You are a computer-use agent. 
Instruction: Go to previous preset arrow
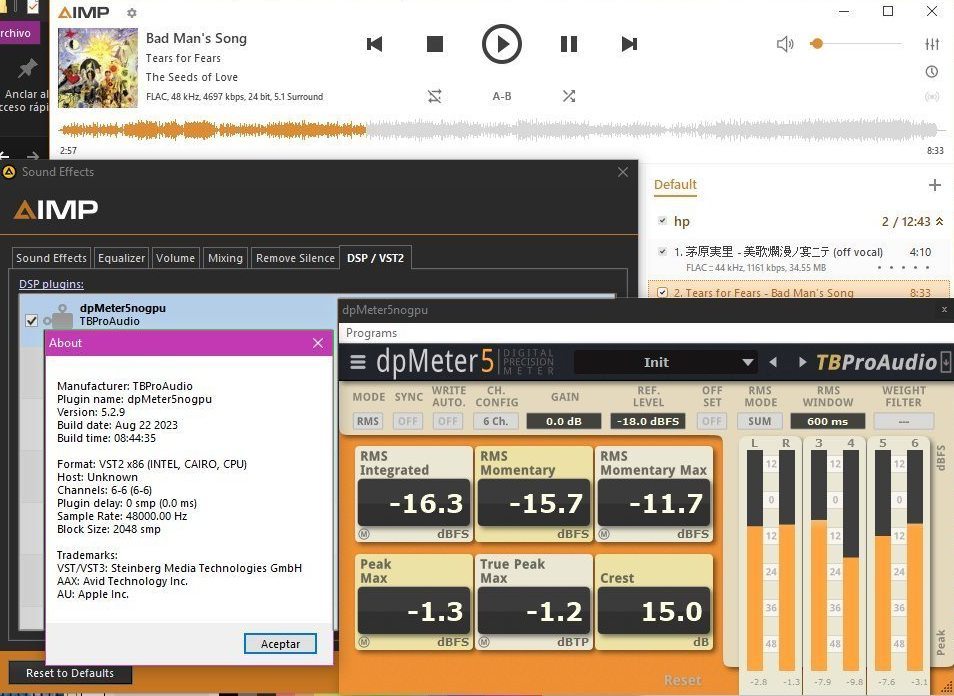point(773,363)
